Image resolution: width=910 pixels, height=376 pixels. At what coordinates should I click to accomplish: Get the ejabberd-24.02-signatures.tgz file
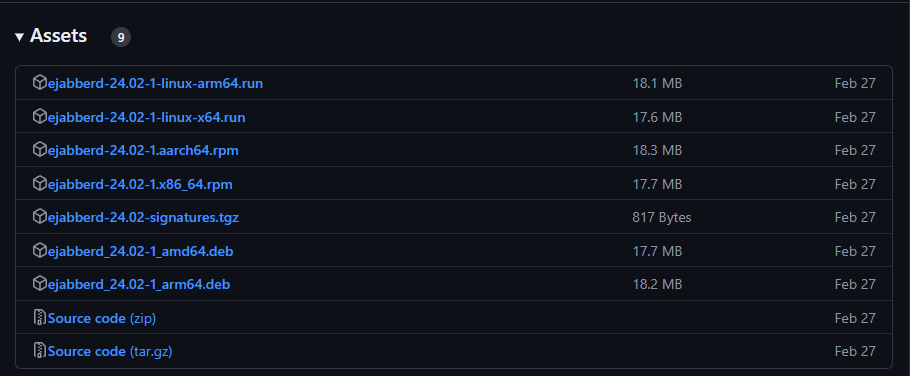click(143, 218)
